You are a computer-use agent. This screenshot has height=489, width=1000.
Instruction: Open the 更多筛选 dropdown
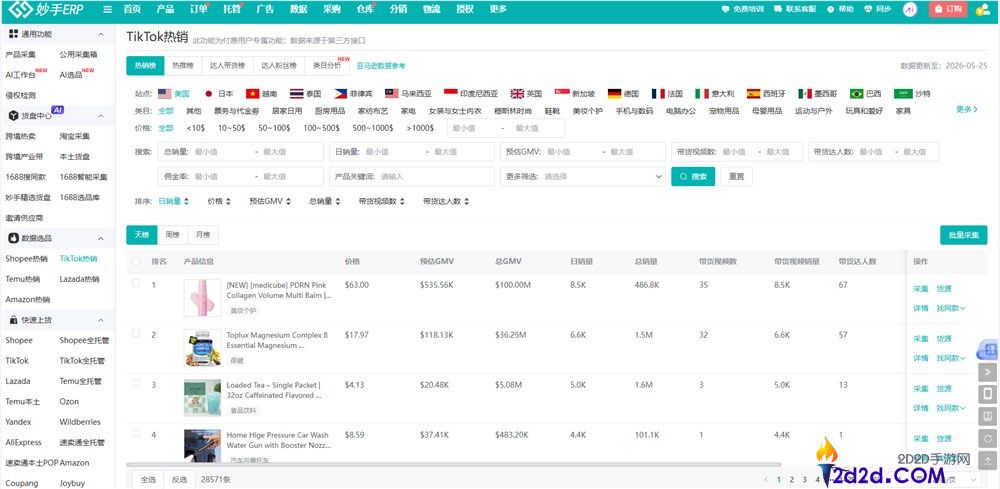pyautogui.click(x=583, y=177)
